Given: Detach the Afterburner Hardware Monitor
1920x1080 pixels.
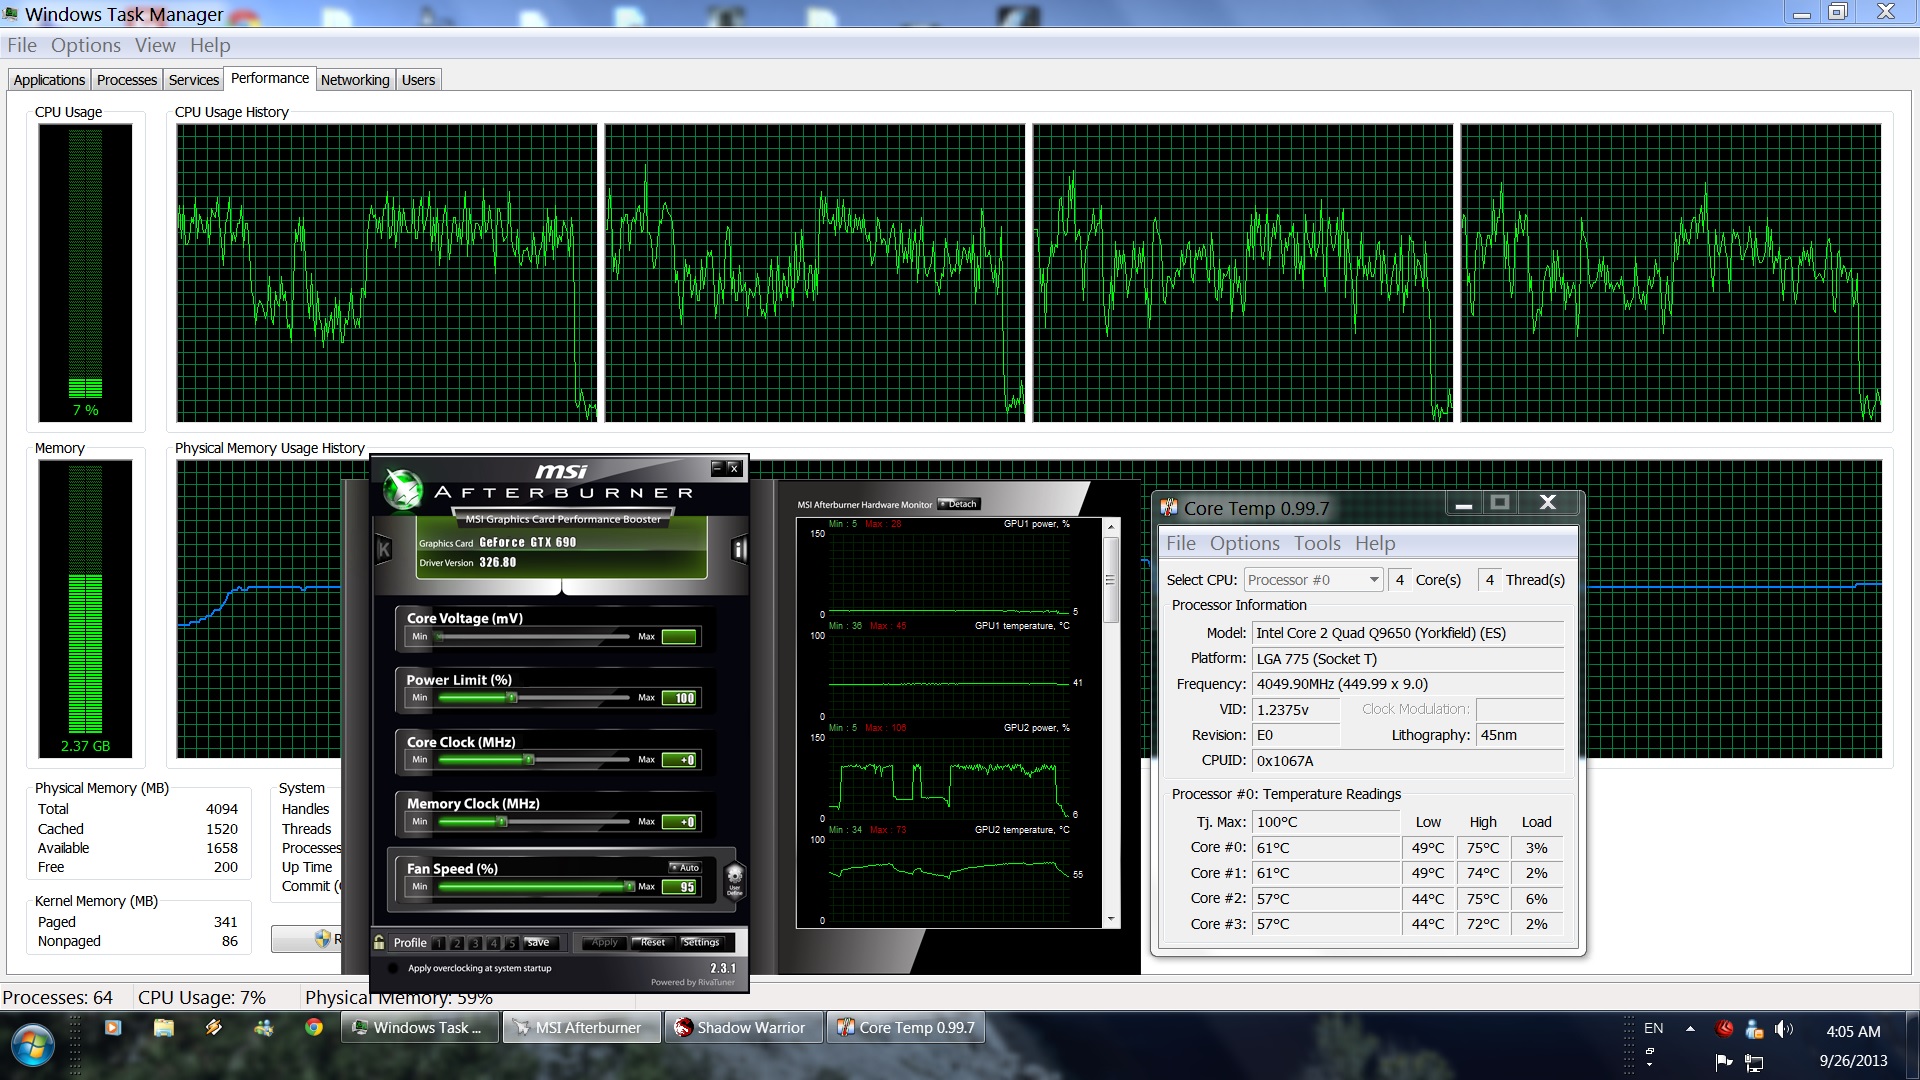Looking at the screenshot, I should click(x=959, y=504).
